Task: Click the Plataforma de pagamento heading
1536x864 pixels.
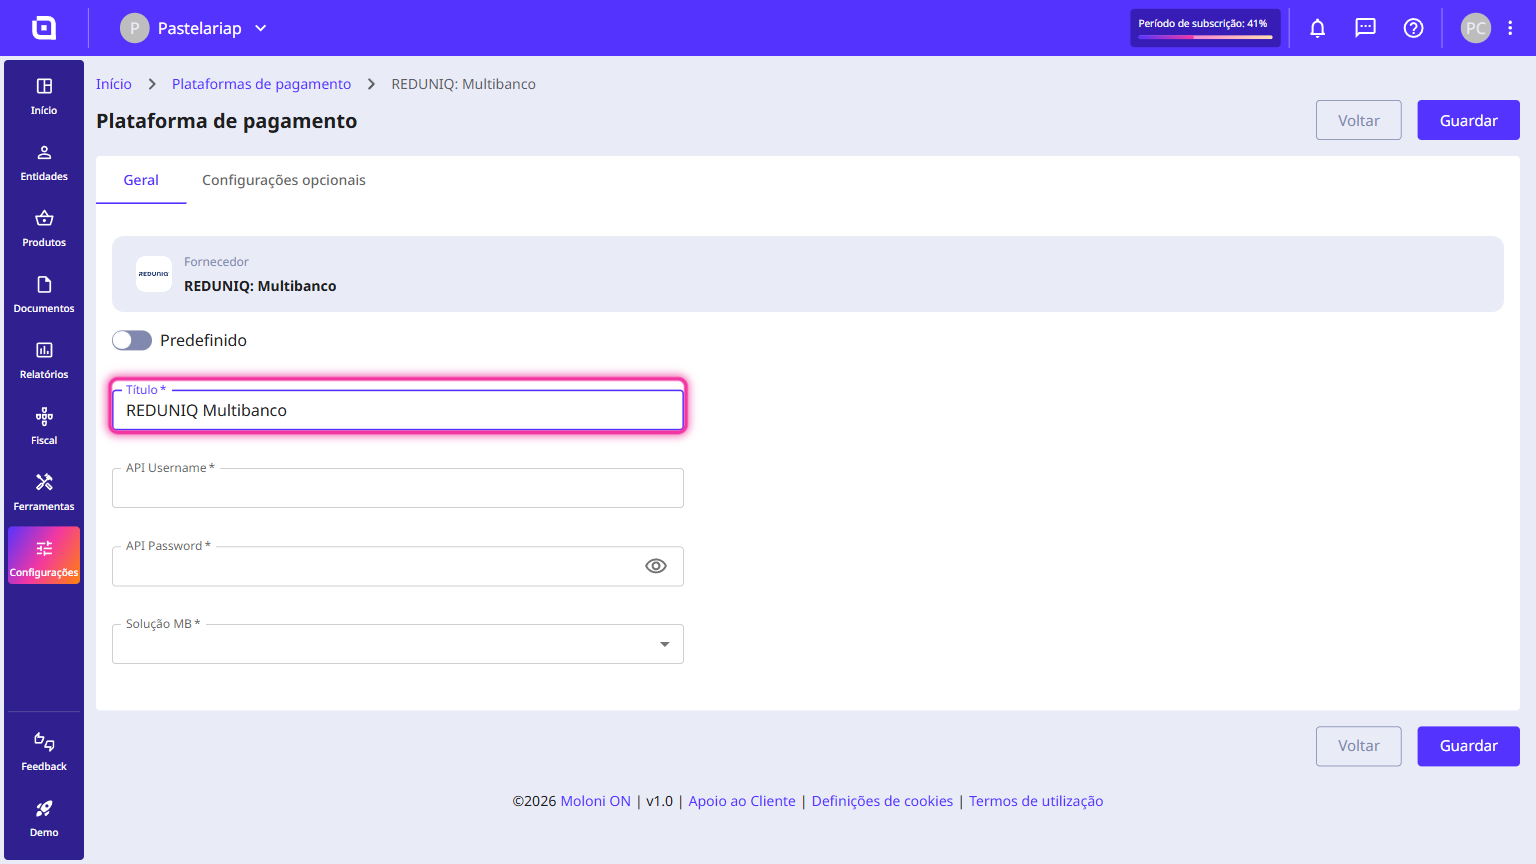Action: point(226,121)
